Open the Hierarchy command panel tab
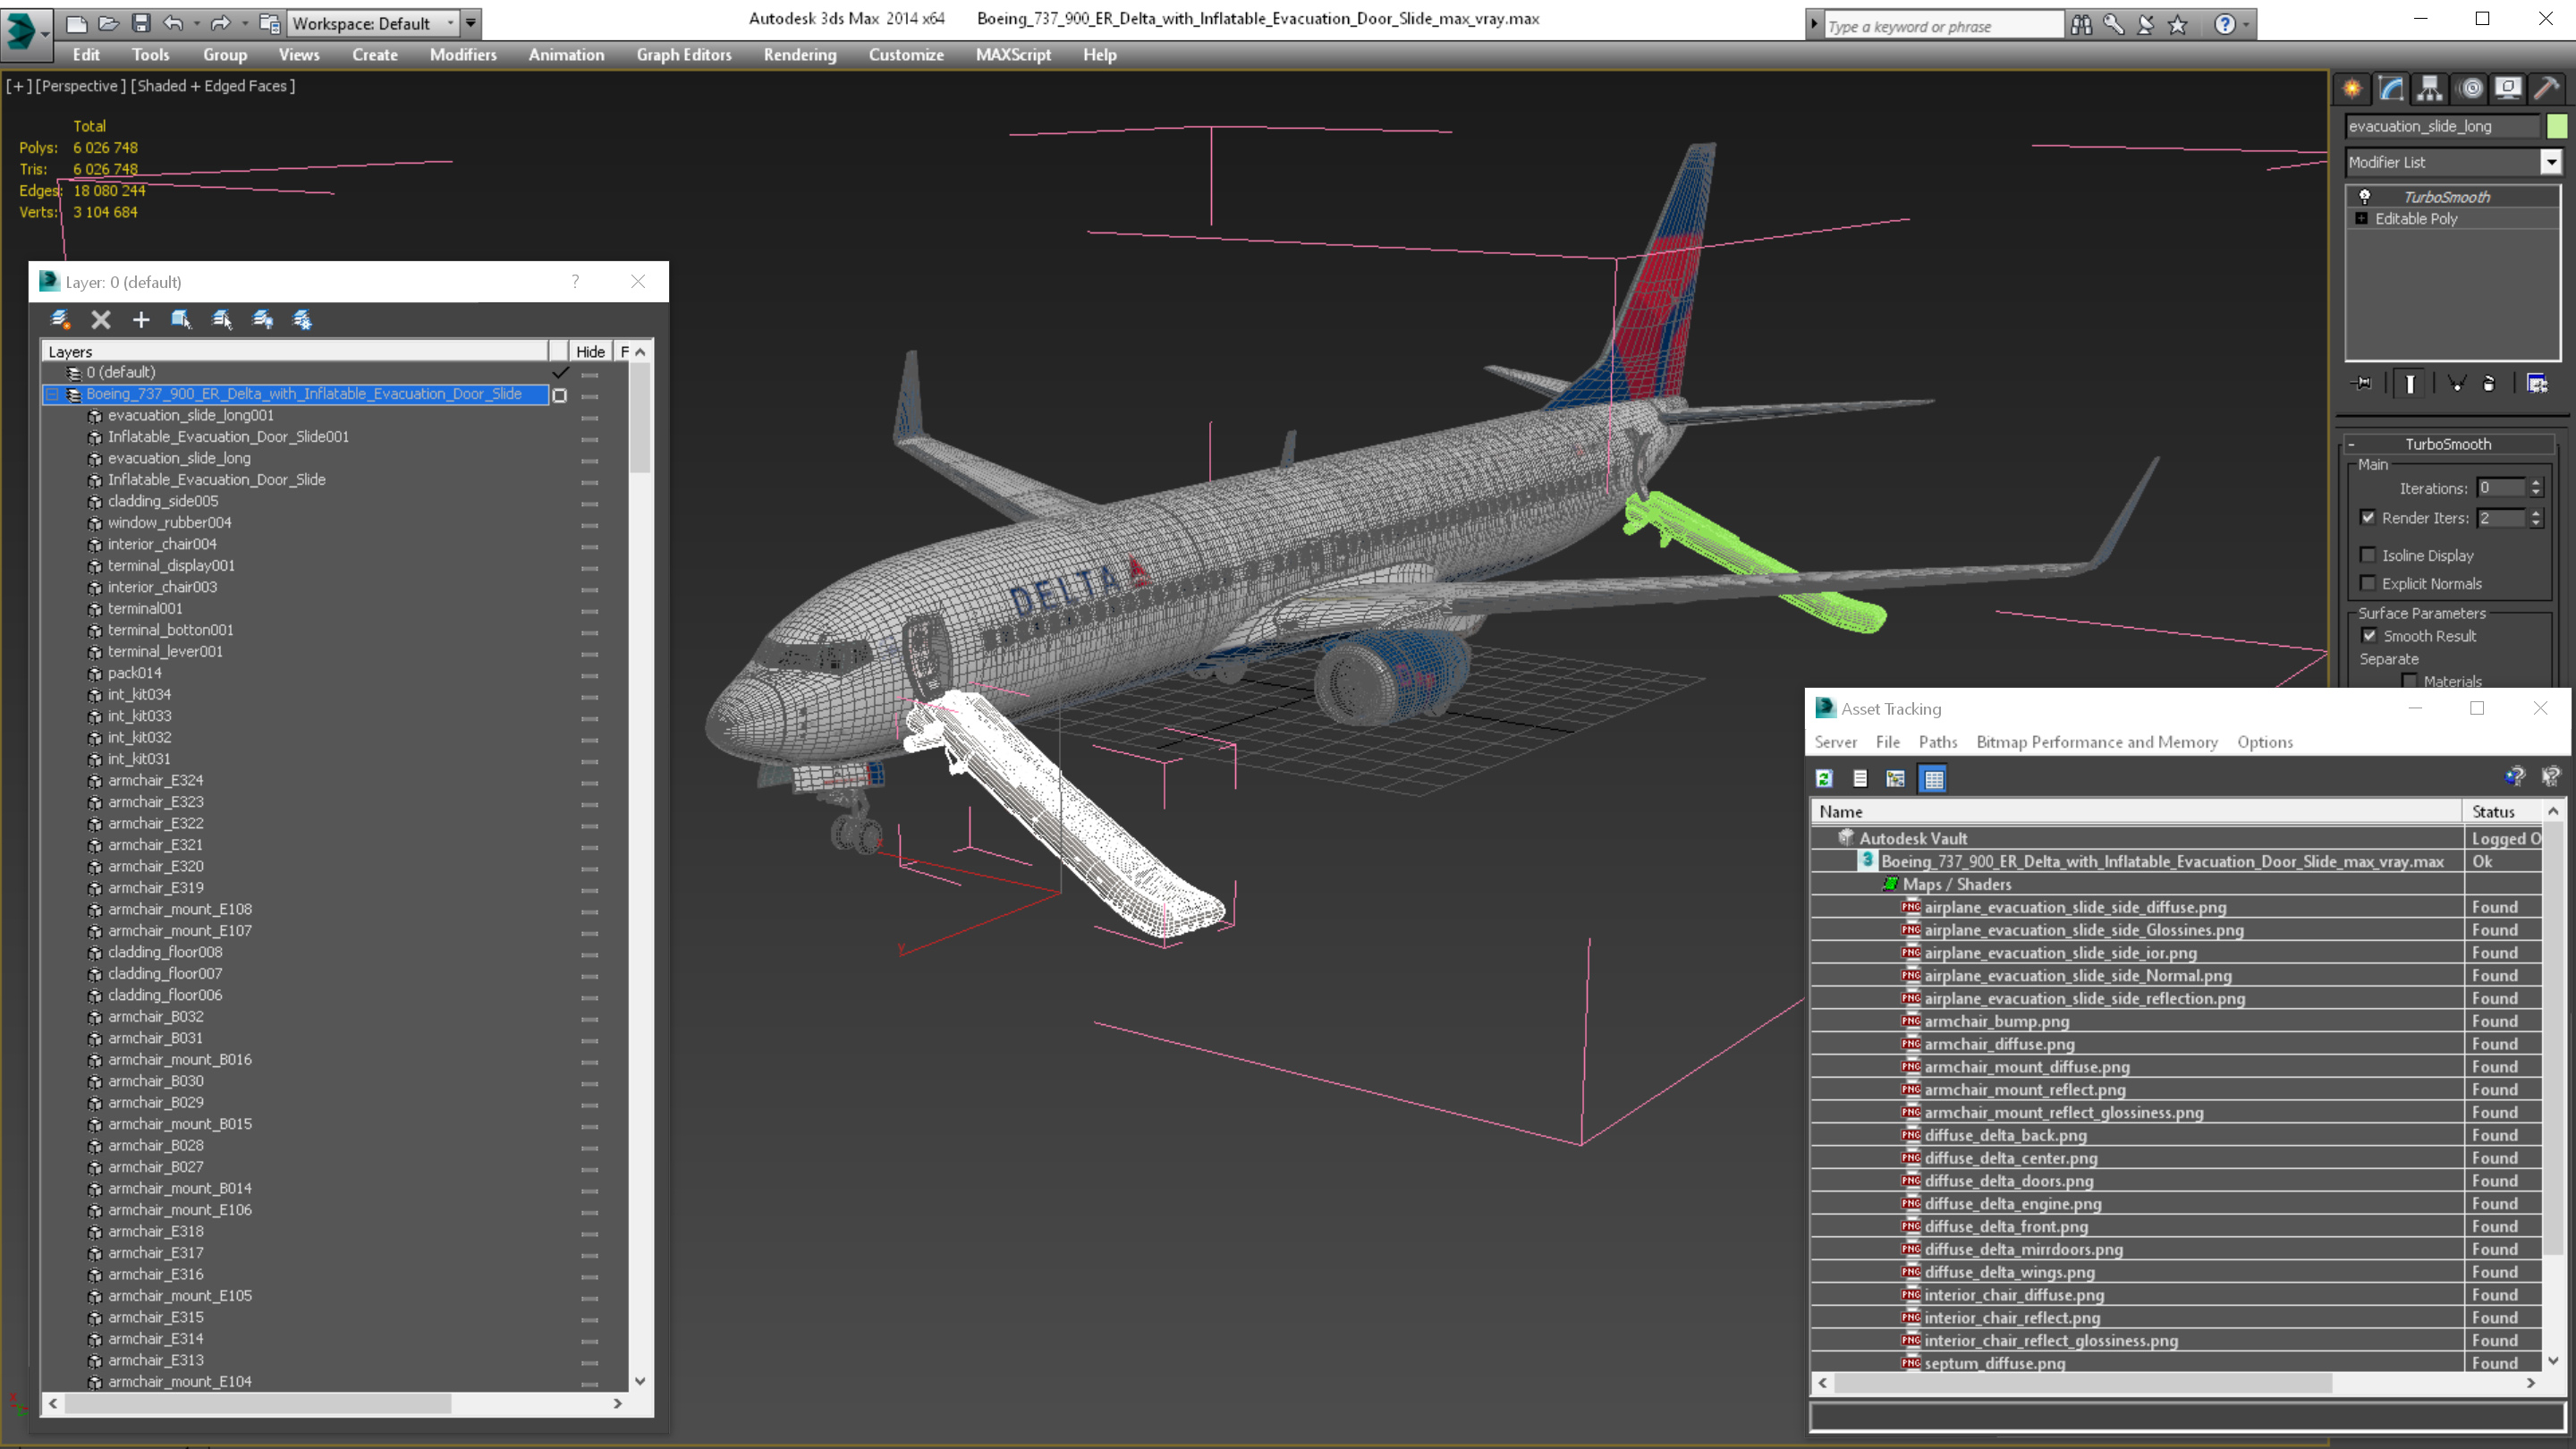The image size is (2576, 1449). pos(2430,89)
